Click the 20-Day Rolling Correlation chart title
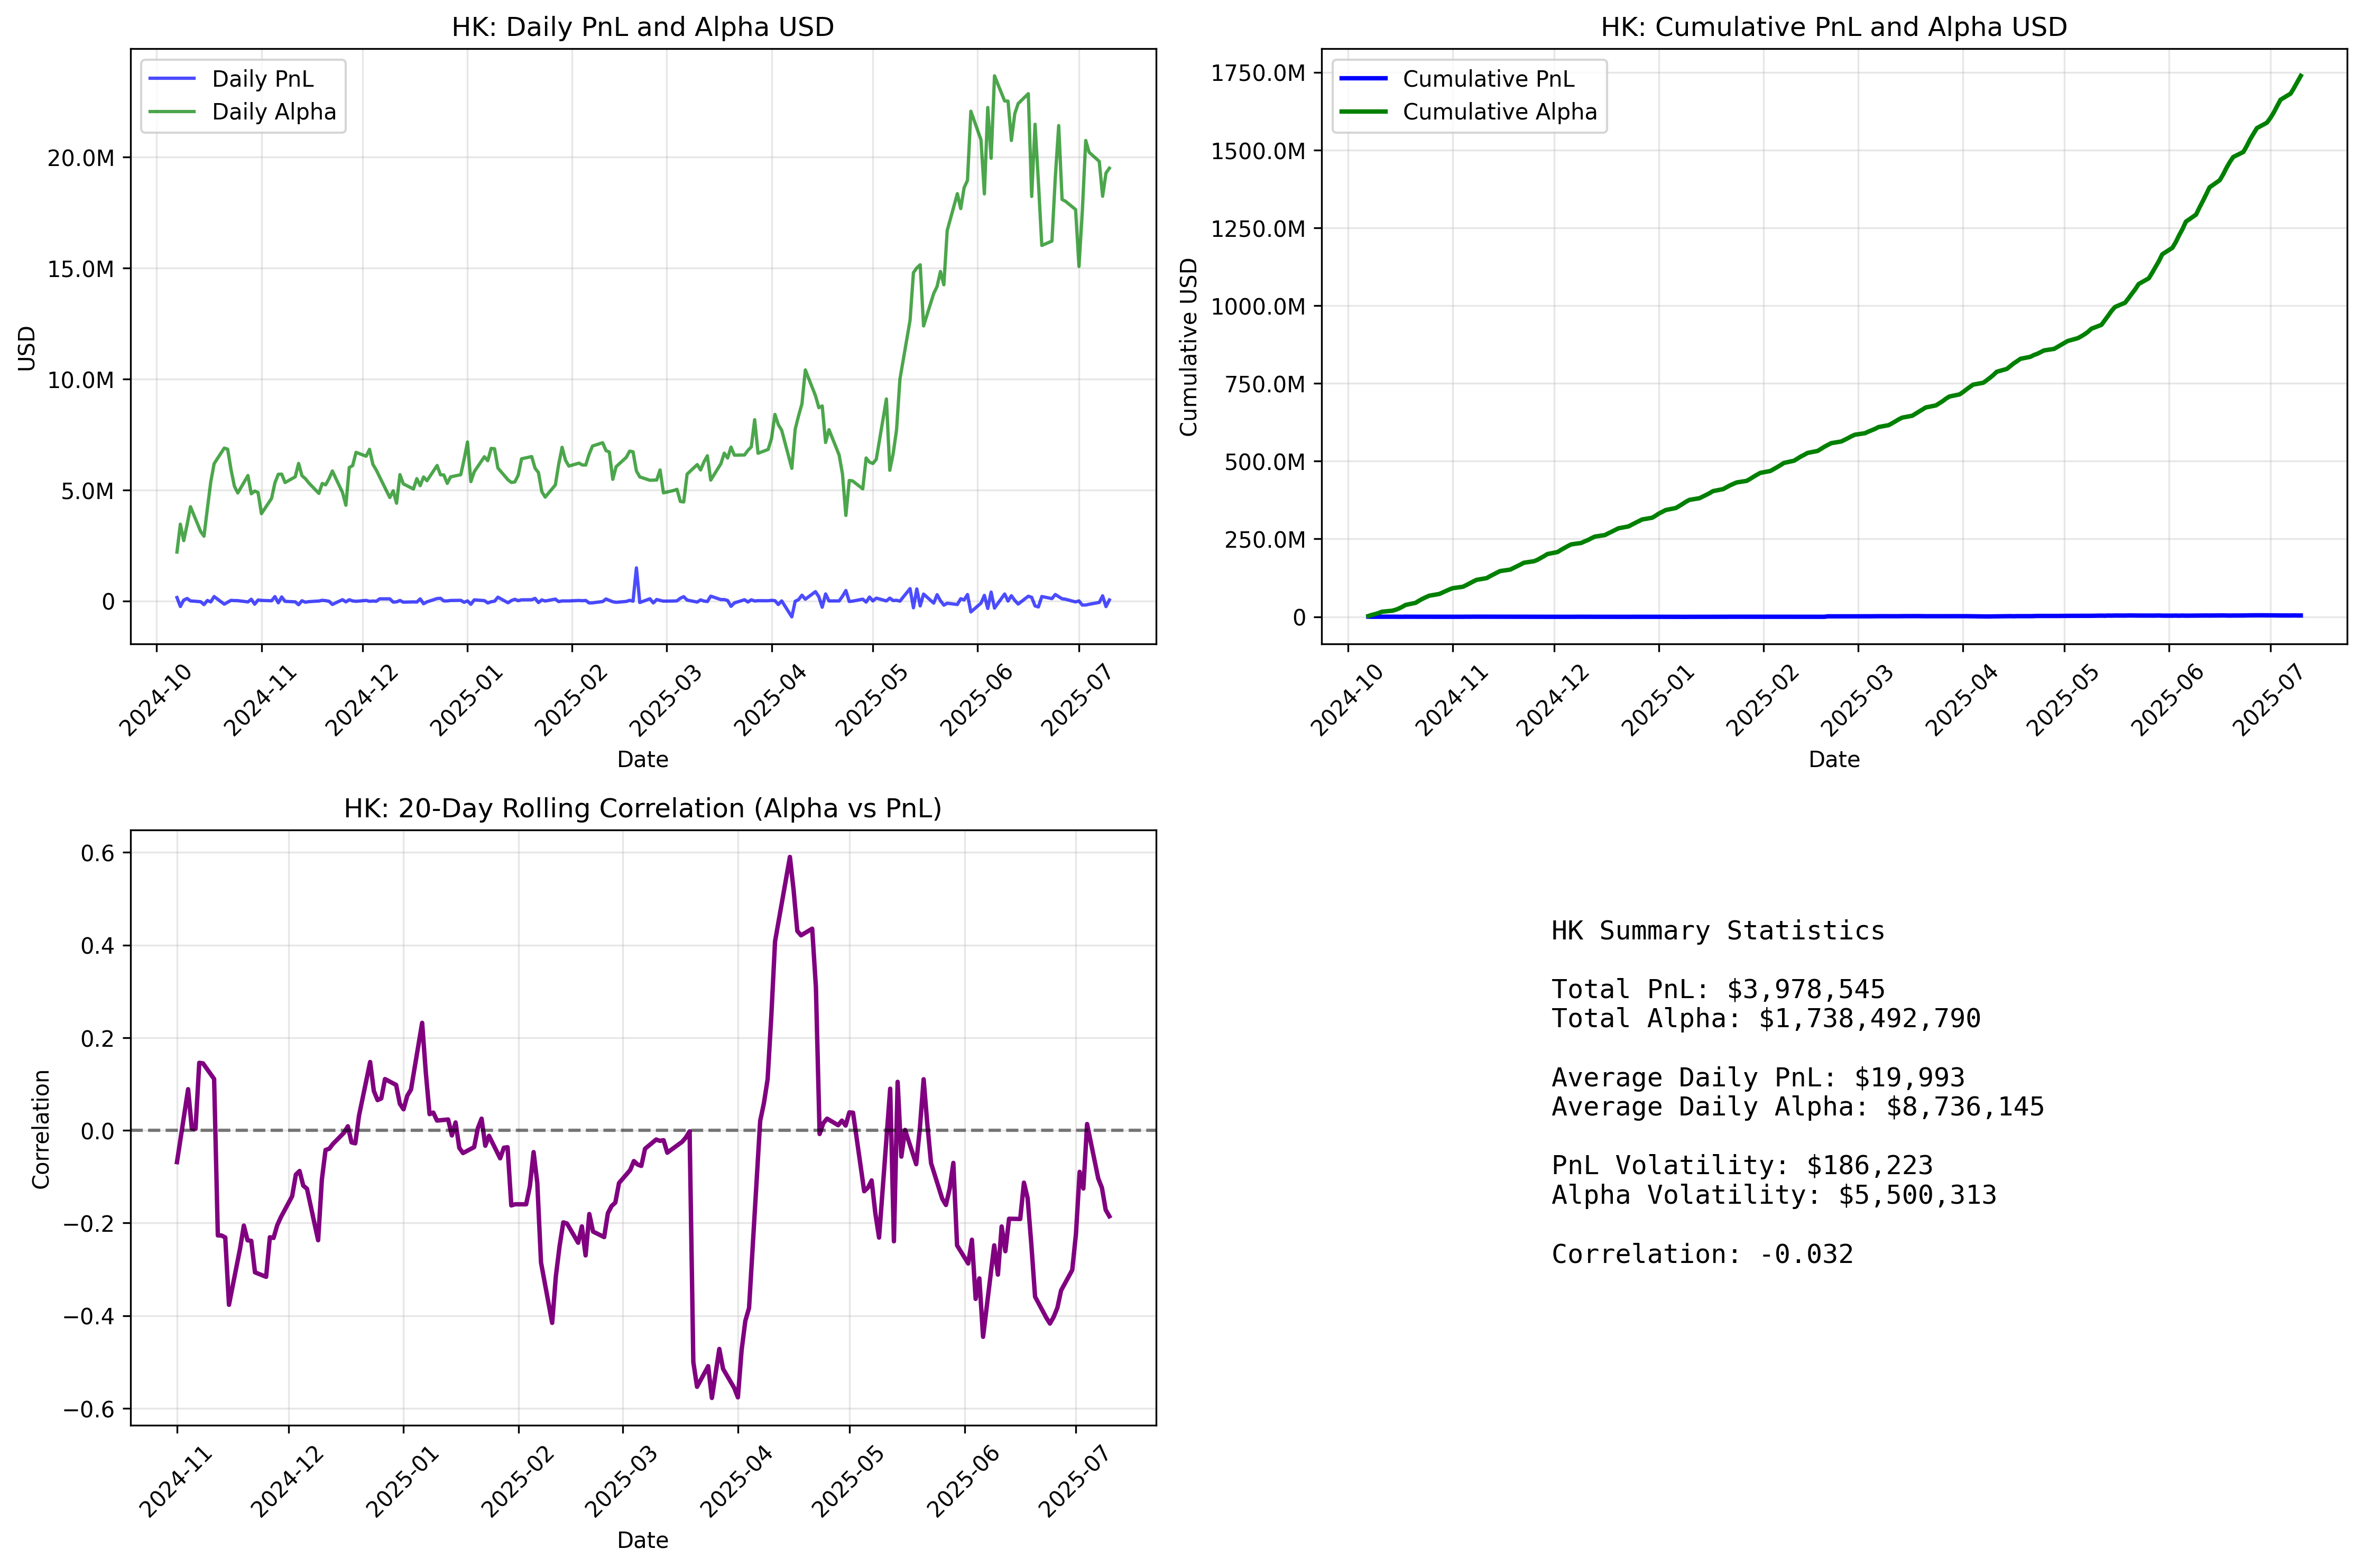The height and width of the screenshot is (1568, 2363). pyautogui.click(x=642, y=808)
